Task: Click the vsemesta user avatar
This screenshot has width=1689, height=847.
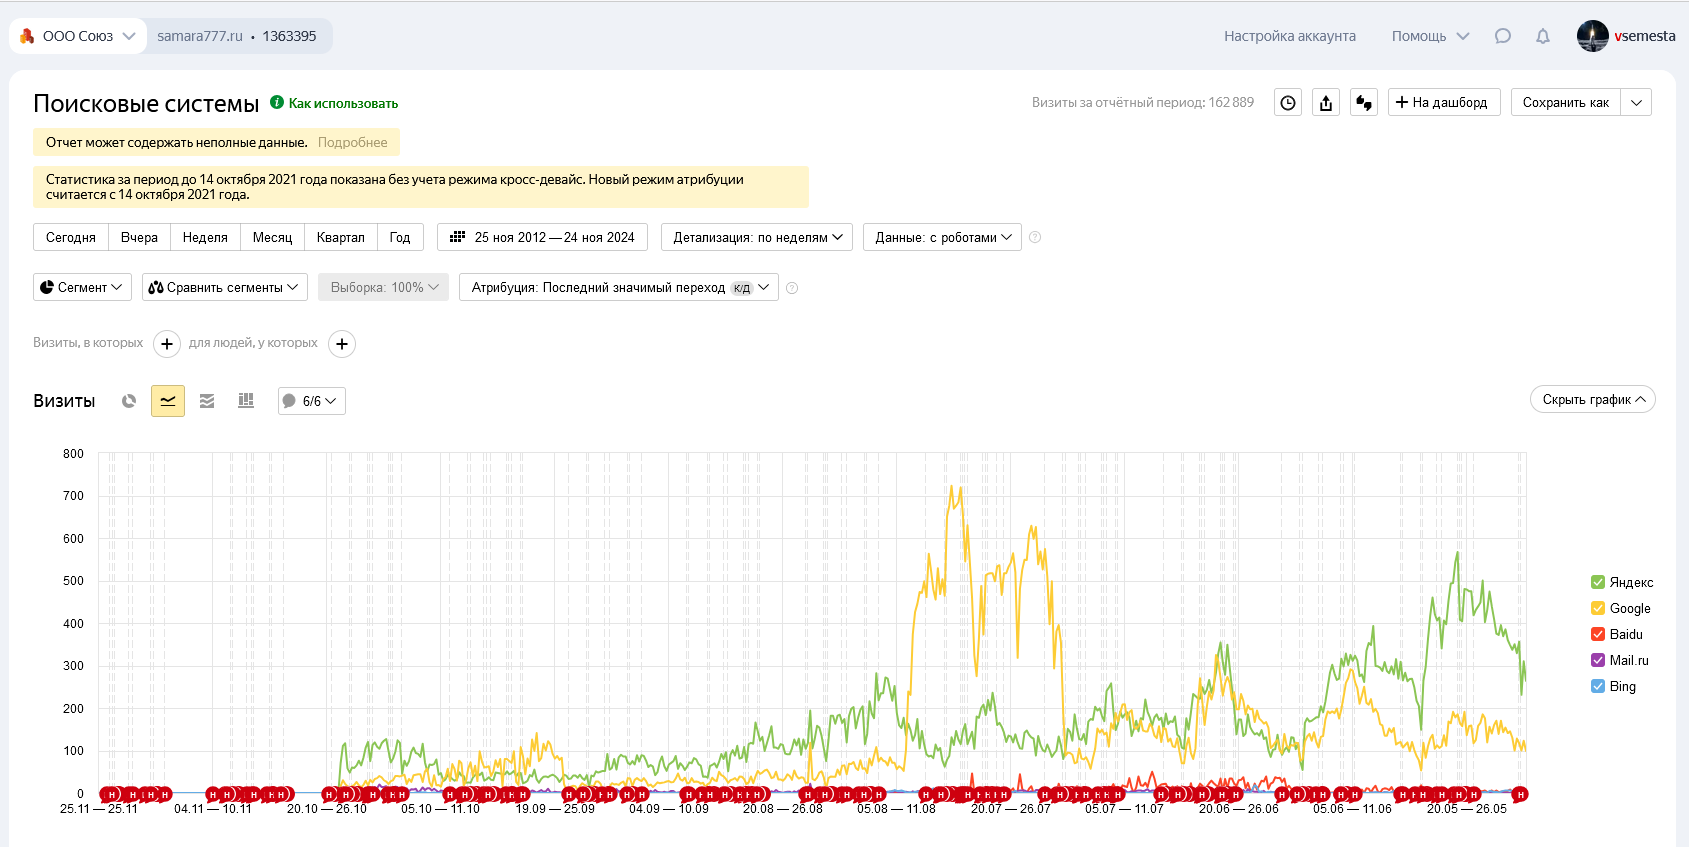Action: click(x=1593, y=36)
